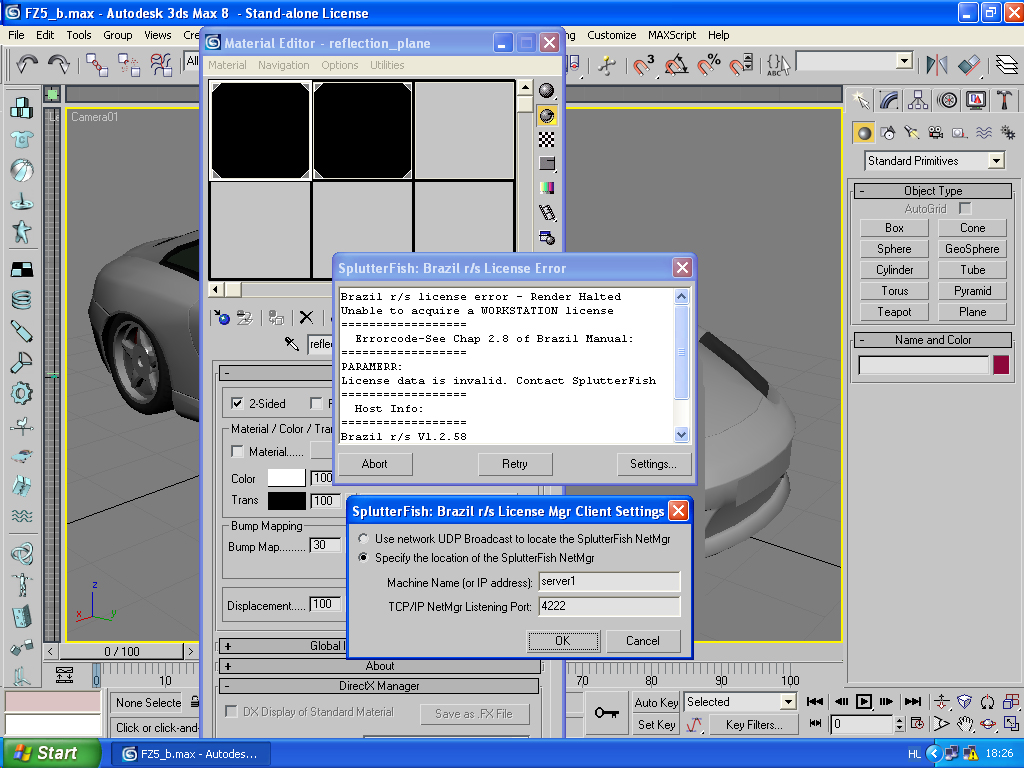Viewport: 1024px width, 768px height.
Task: Enable UDP Broadcast NetMgr option
Action: point(364,539)
